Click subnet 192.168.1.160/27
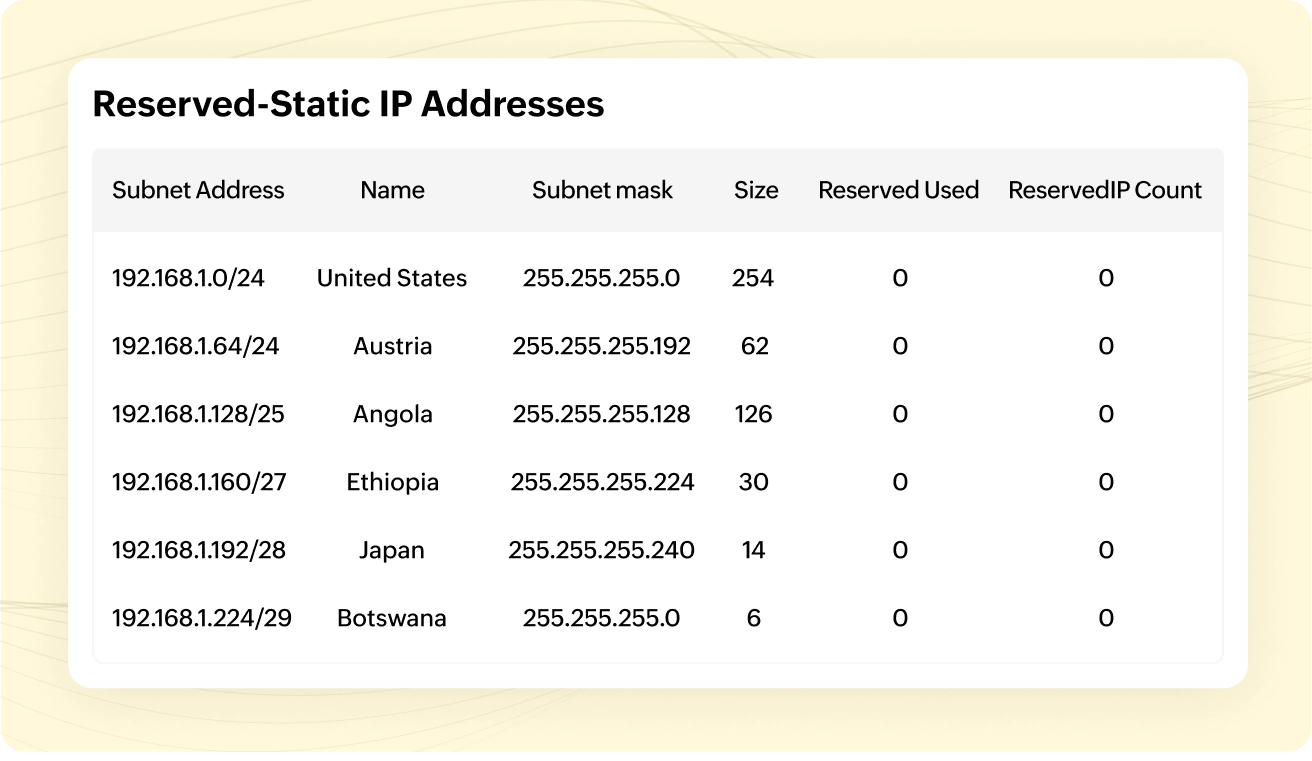 coord(199,482)
